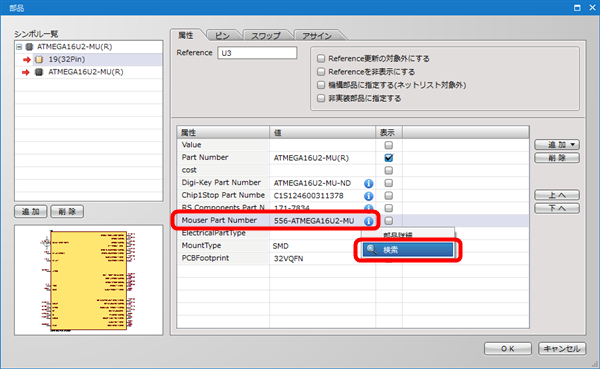This screenshot has width=600, height=369.
Task: Select the ElectricalPartType attribute row
Action: tap(223, 233)
